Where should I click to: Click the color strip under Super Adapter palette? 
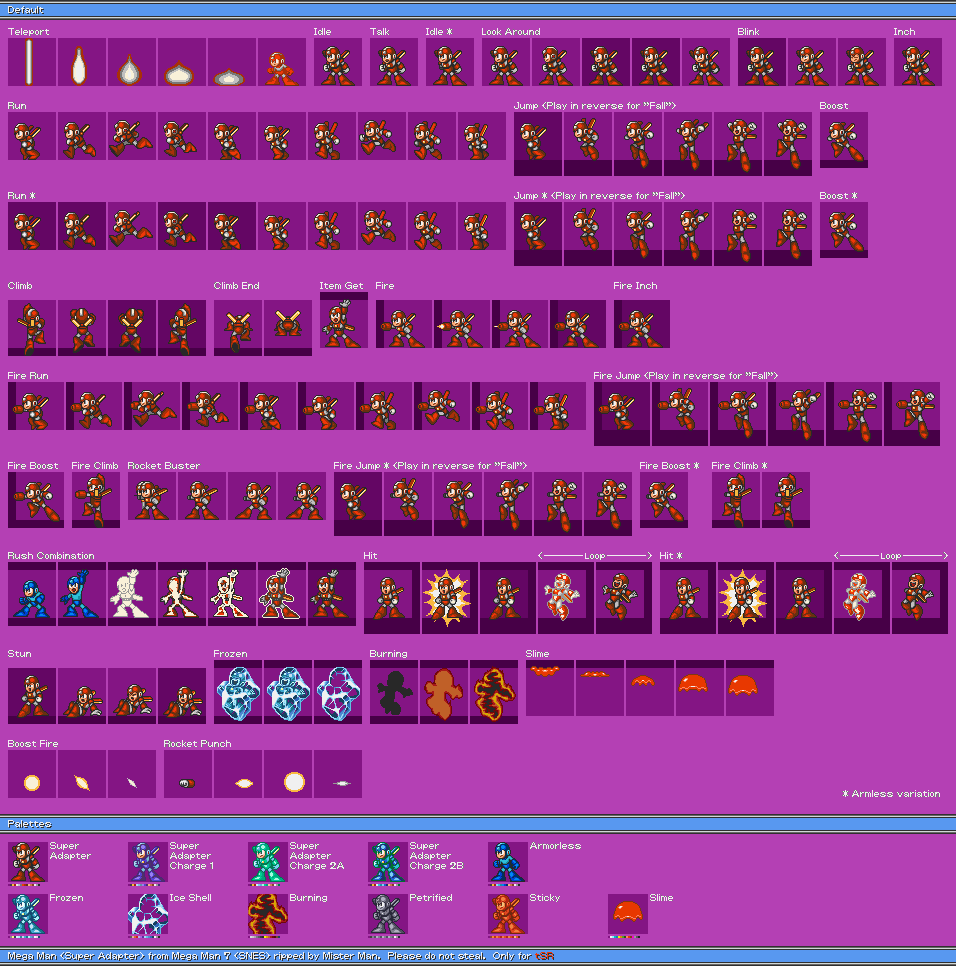(24, 885)
